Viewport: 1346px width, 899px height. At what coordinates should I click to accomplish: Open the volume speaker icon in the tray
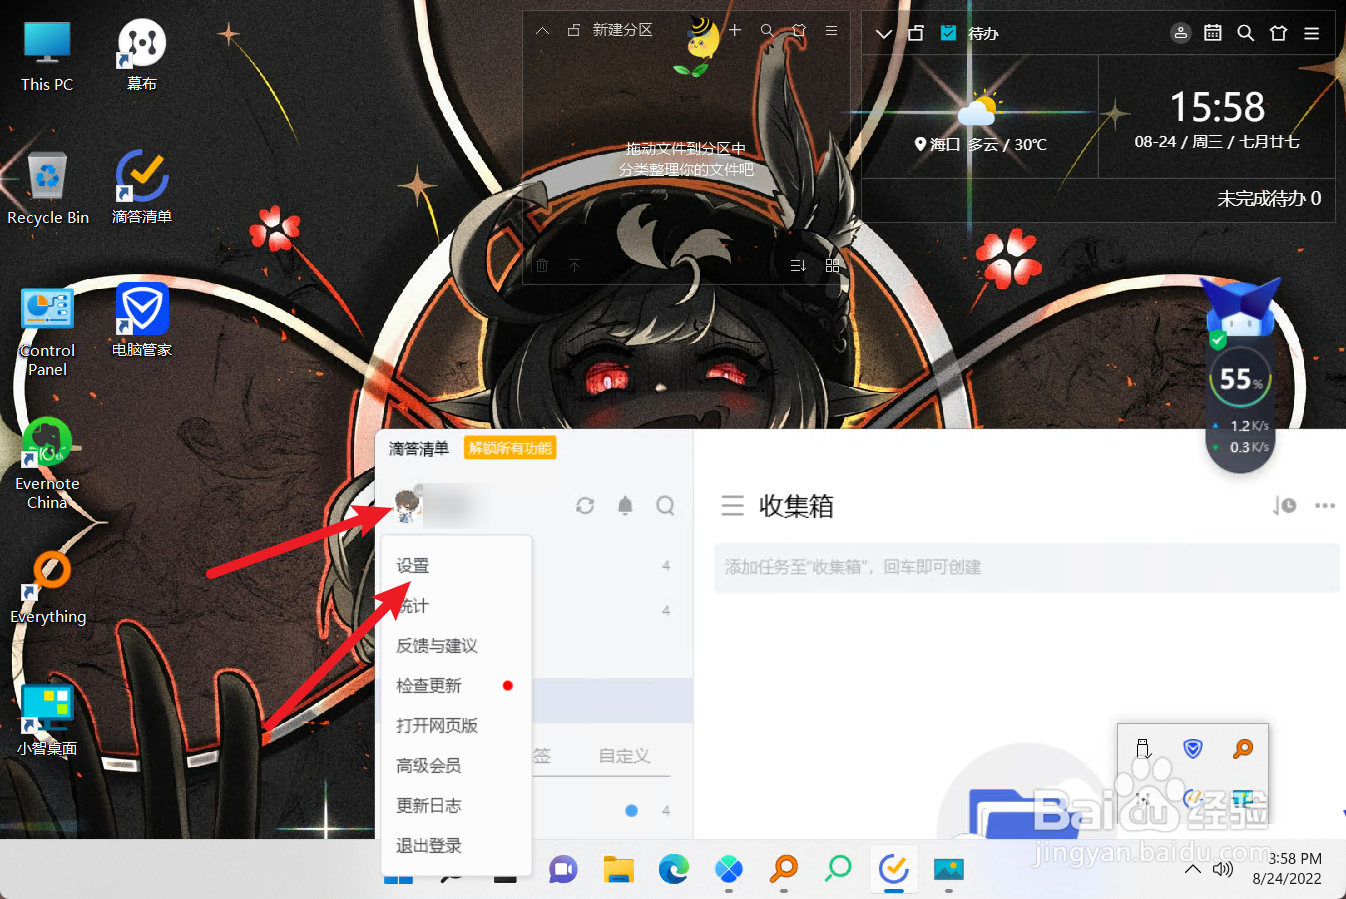coord(1222,869)
